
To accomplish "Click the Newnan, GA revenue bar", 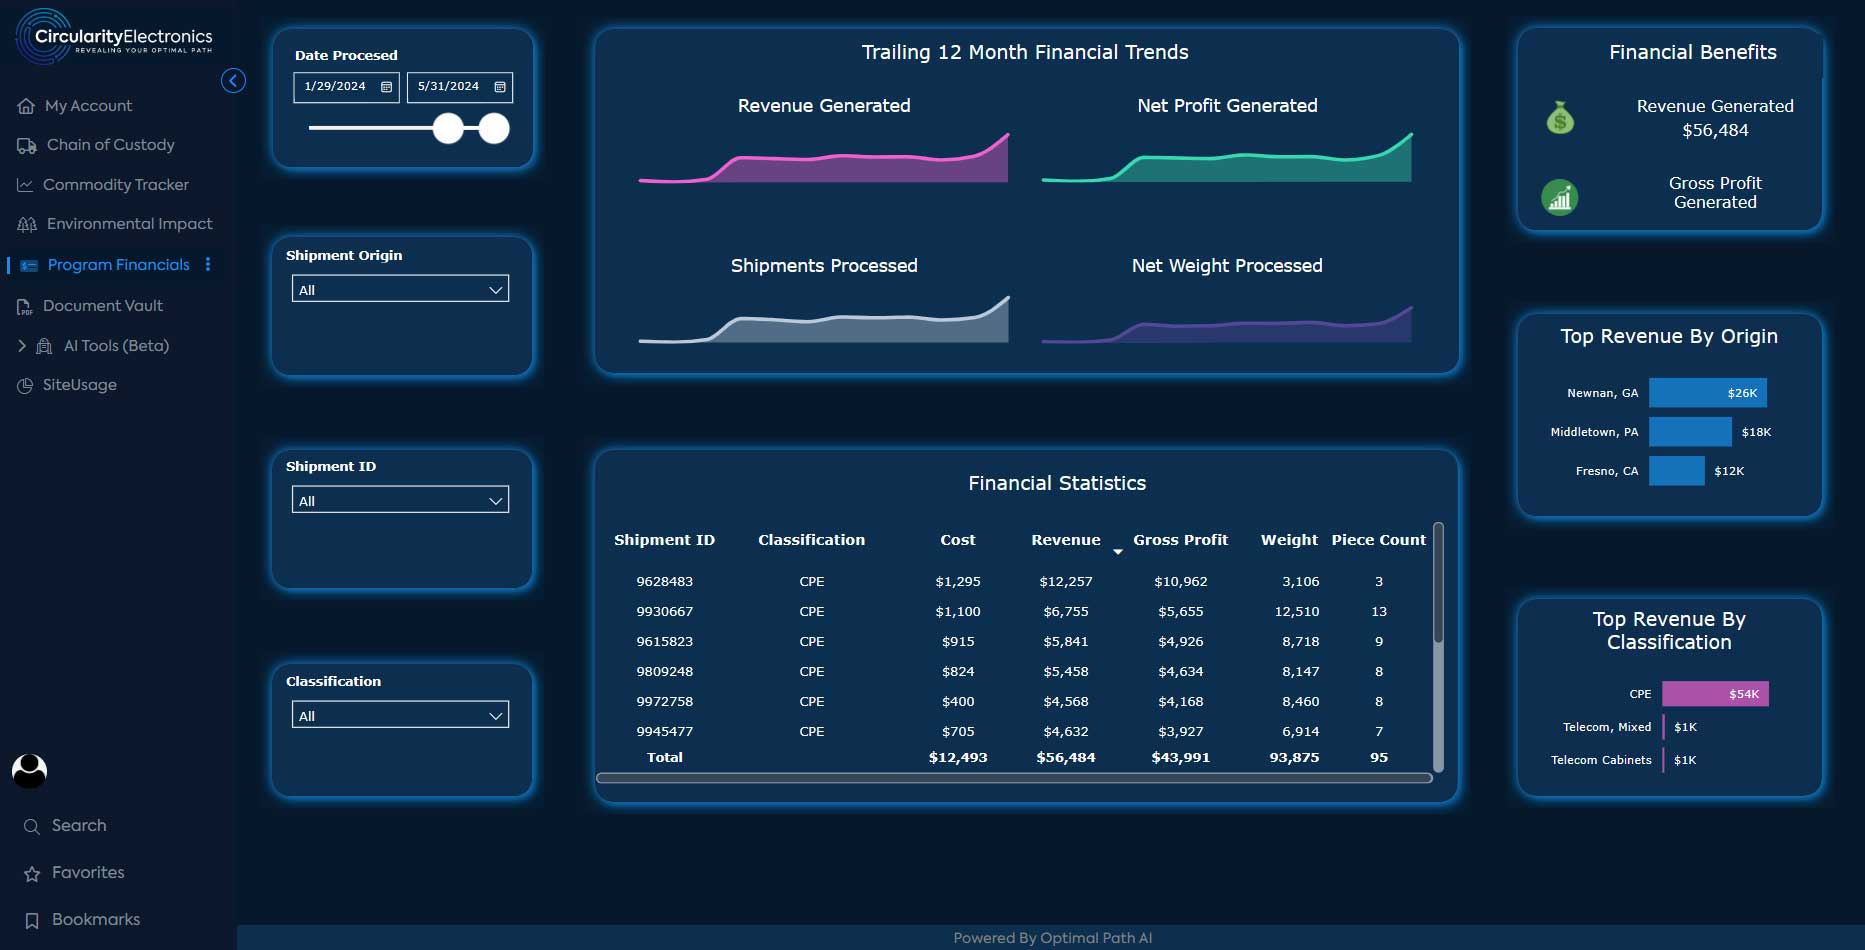I will click(1708, 393).
